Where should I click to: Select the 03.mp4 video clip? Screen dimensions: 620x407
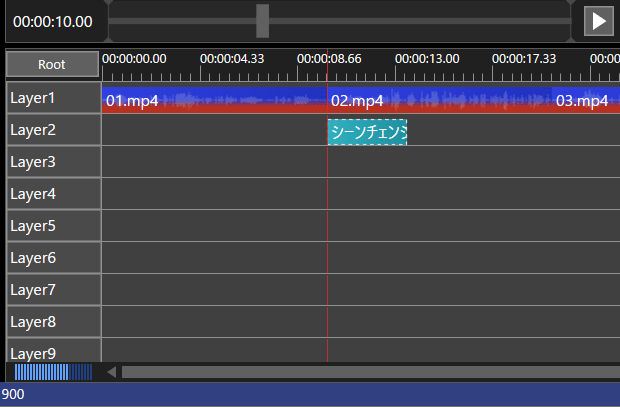coord(586,100)
